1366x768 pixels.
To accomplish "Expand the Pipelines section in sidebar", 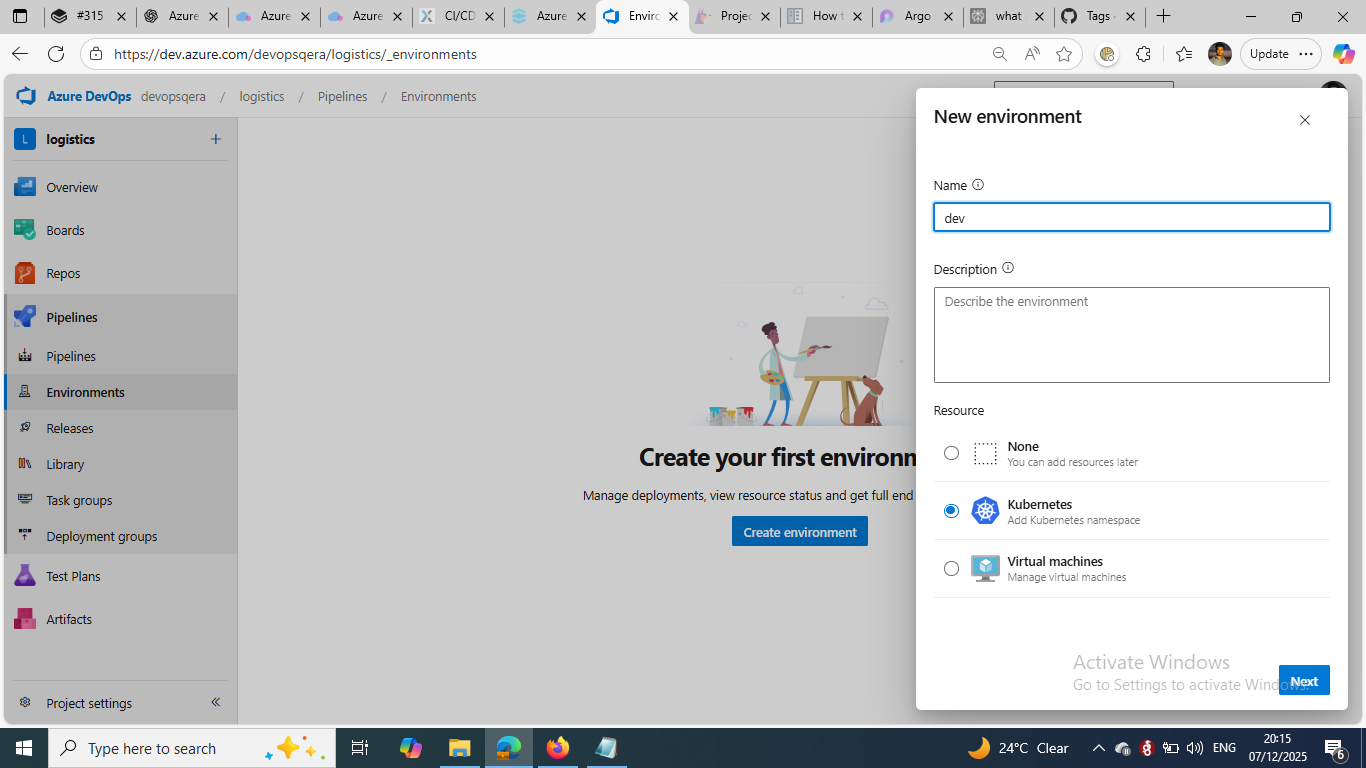I will [x=72, y=317].
